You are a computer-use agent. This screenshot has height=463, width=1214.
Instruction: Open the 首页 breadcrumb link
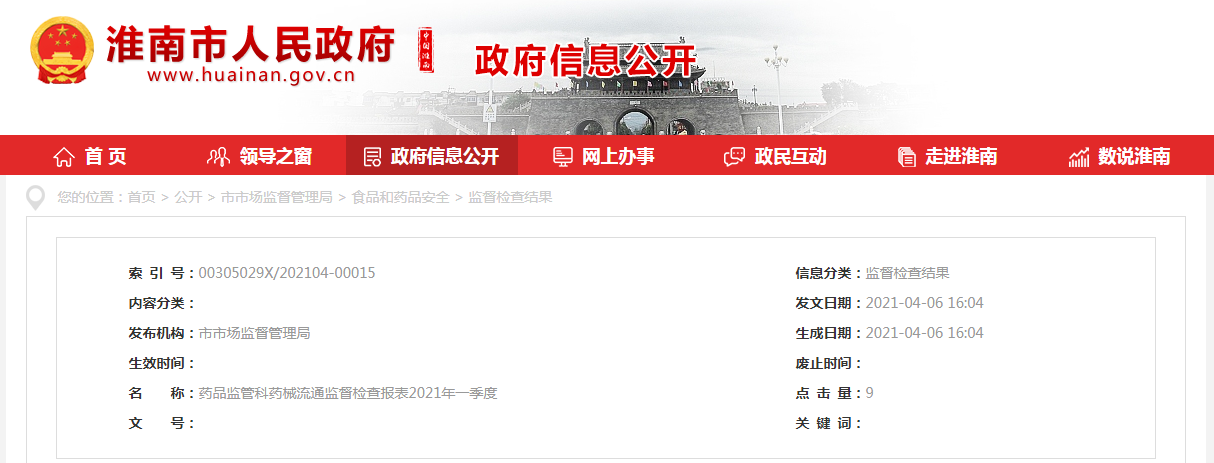141,197
